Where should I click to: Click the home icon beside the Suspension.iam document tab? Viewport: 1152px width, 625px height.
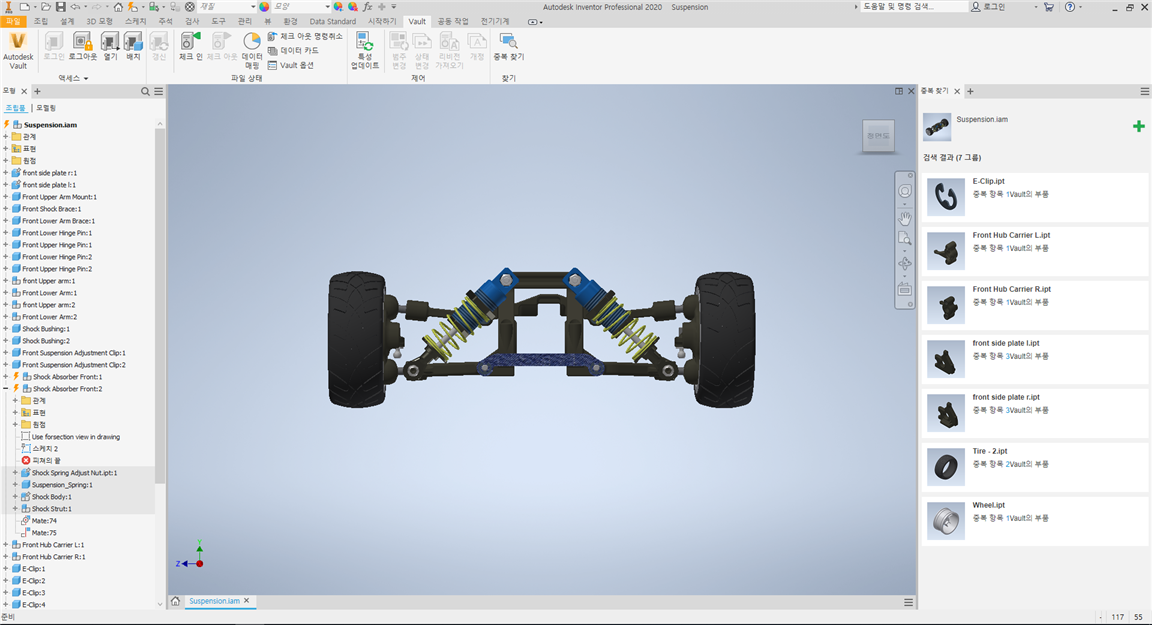tap(176, 601)
